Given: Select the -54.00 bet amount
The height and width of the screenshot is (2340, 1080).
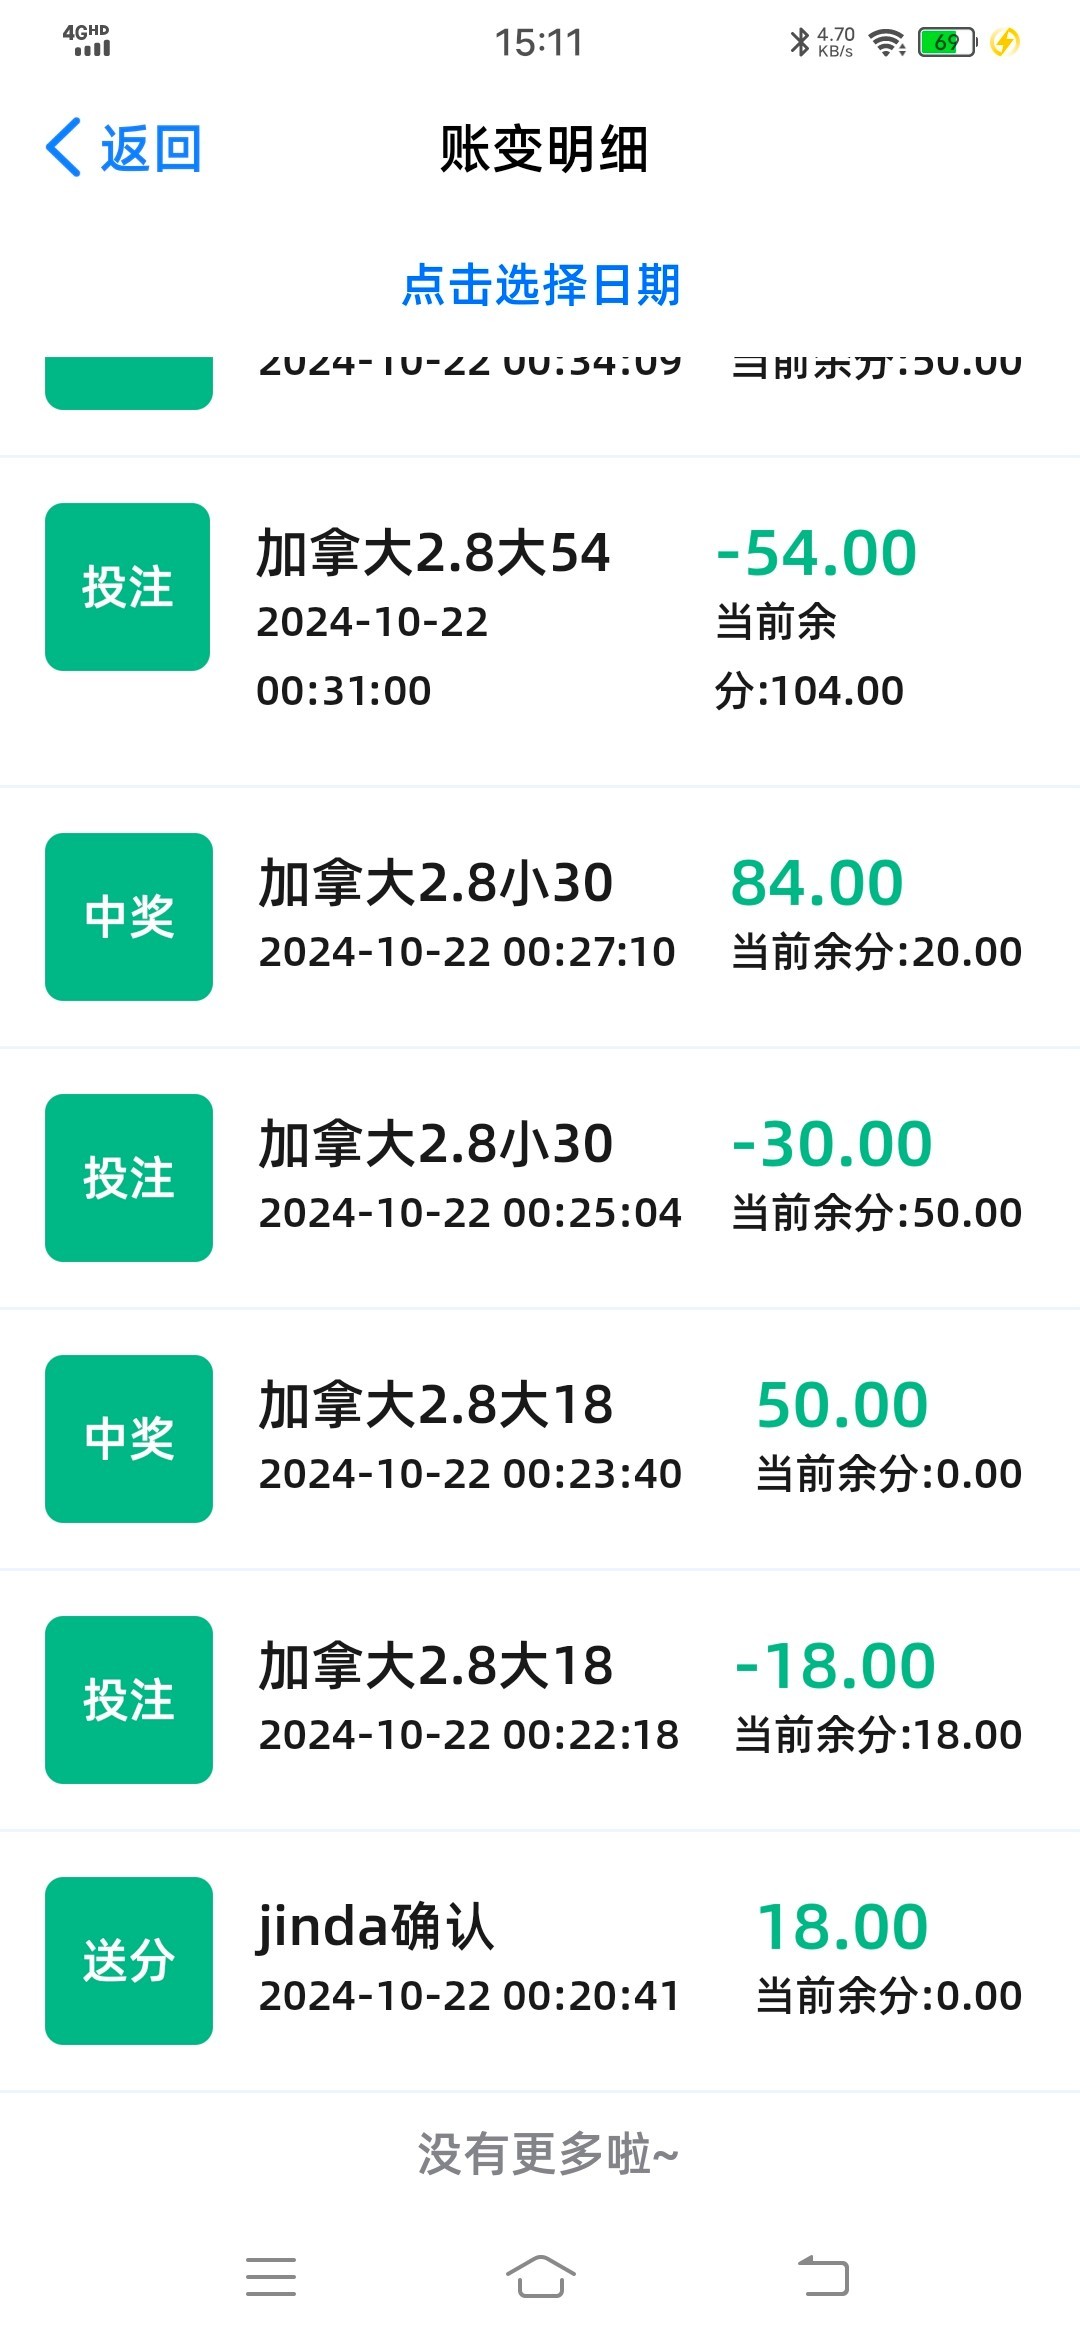Looking at the screenshot, I should tap(816, 553).
